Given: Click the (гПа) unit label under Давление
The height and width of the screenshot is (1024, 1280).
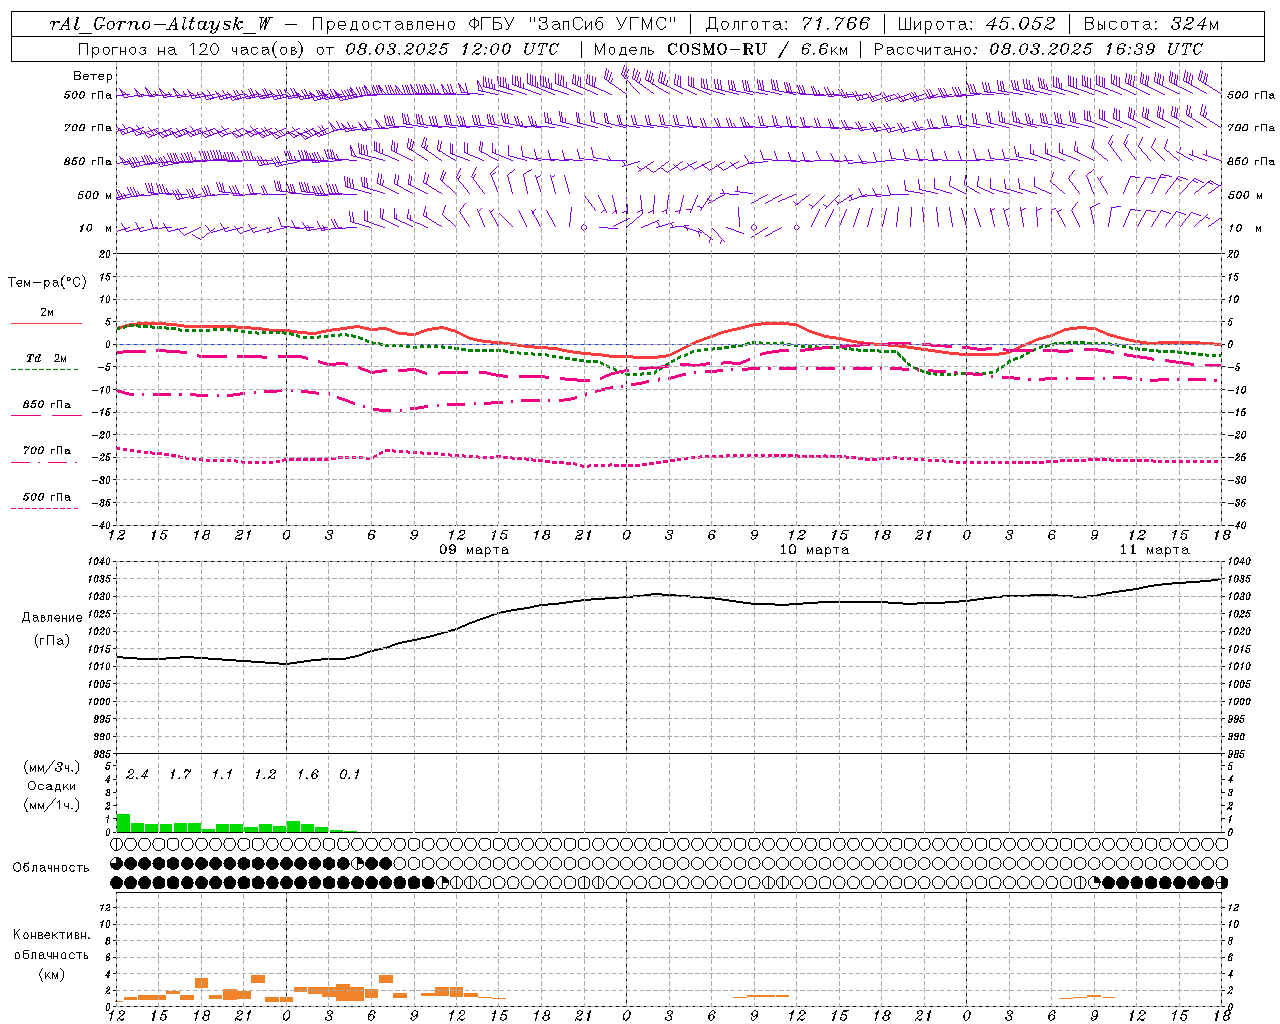Looking at the screenshot, I should (x=52, y=641).
